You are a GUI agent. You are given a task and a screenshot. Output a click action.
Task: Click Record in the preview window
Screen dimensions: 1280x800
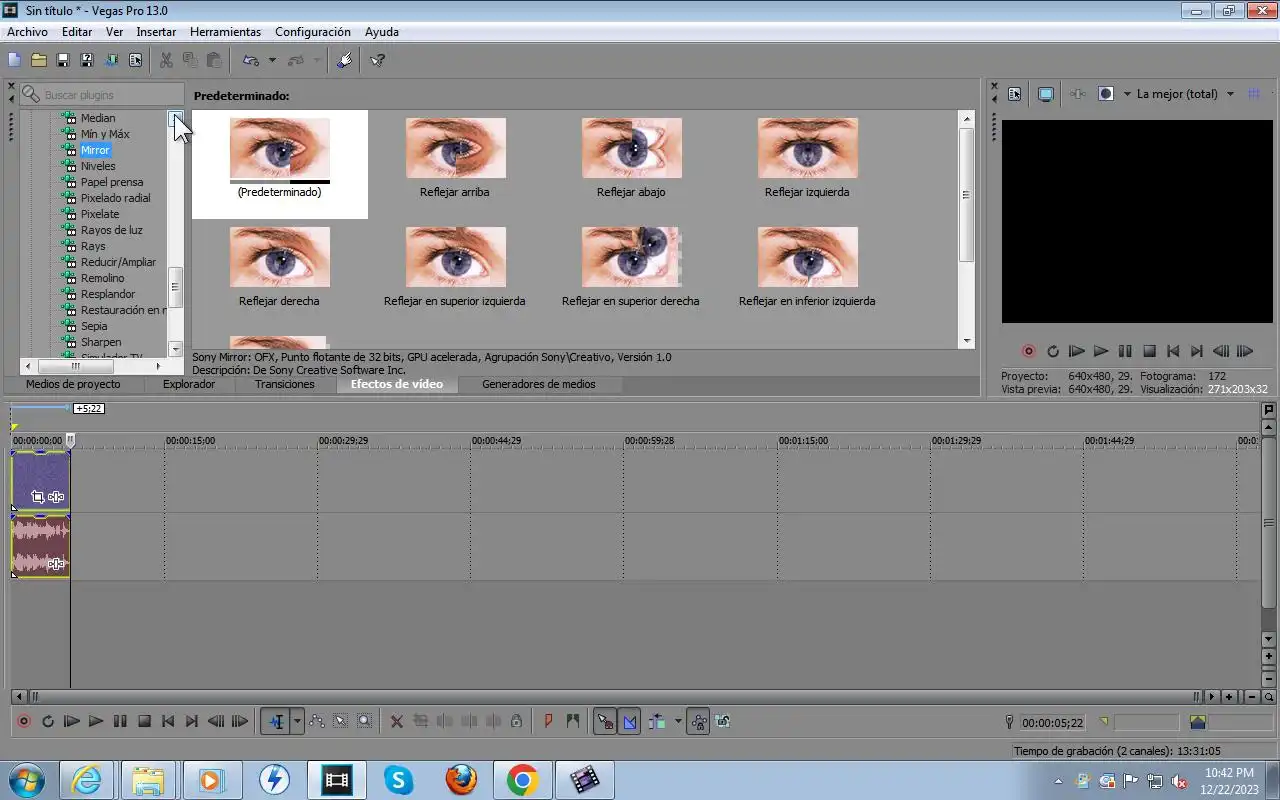[1028, 351]
